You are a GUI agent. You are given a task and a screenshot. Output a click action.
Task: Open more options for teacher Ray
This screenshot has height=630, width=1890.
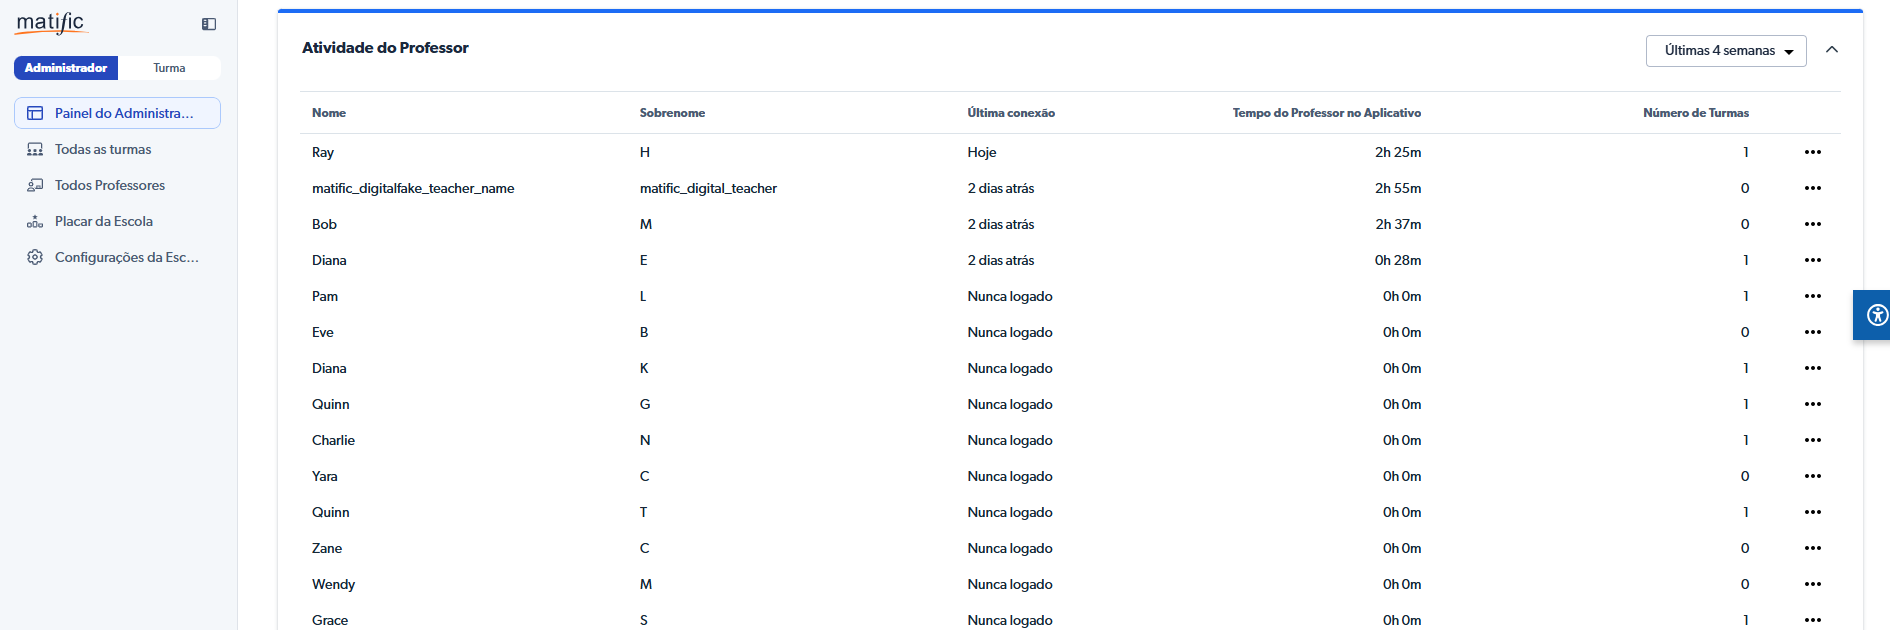(x=1812, y=152)
